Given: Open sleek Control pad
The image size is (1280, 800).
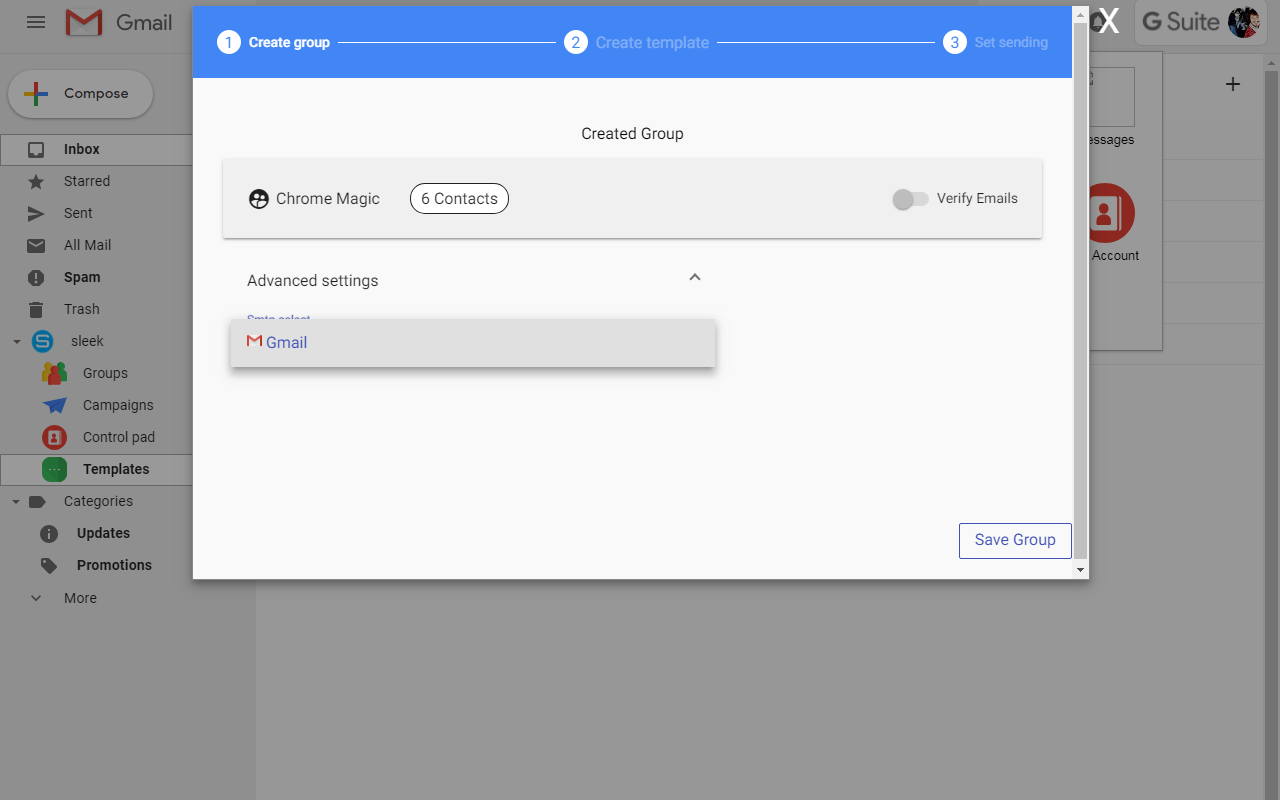Looking at the screenshot, I should tap(119, 437).
